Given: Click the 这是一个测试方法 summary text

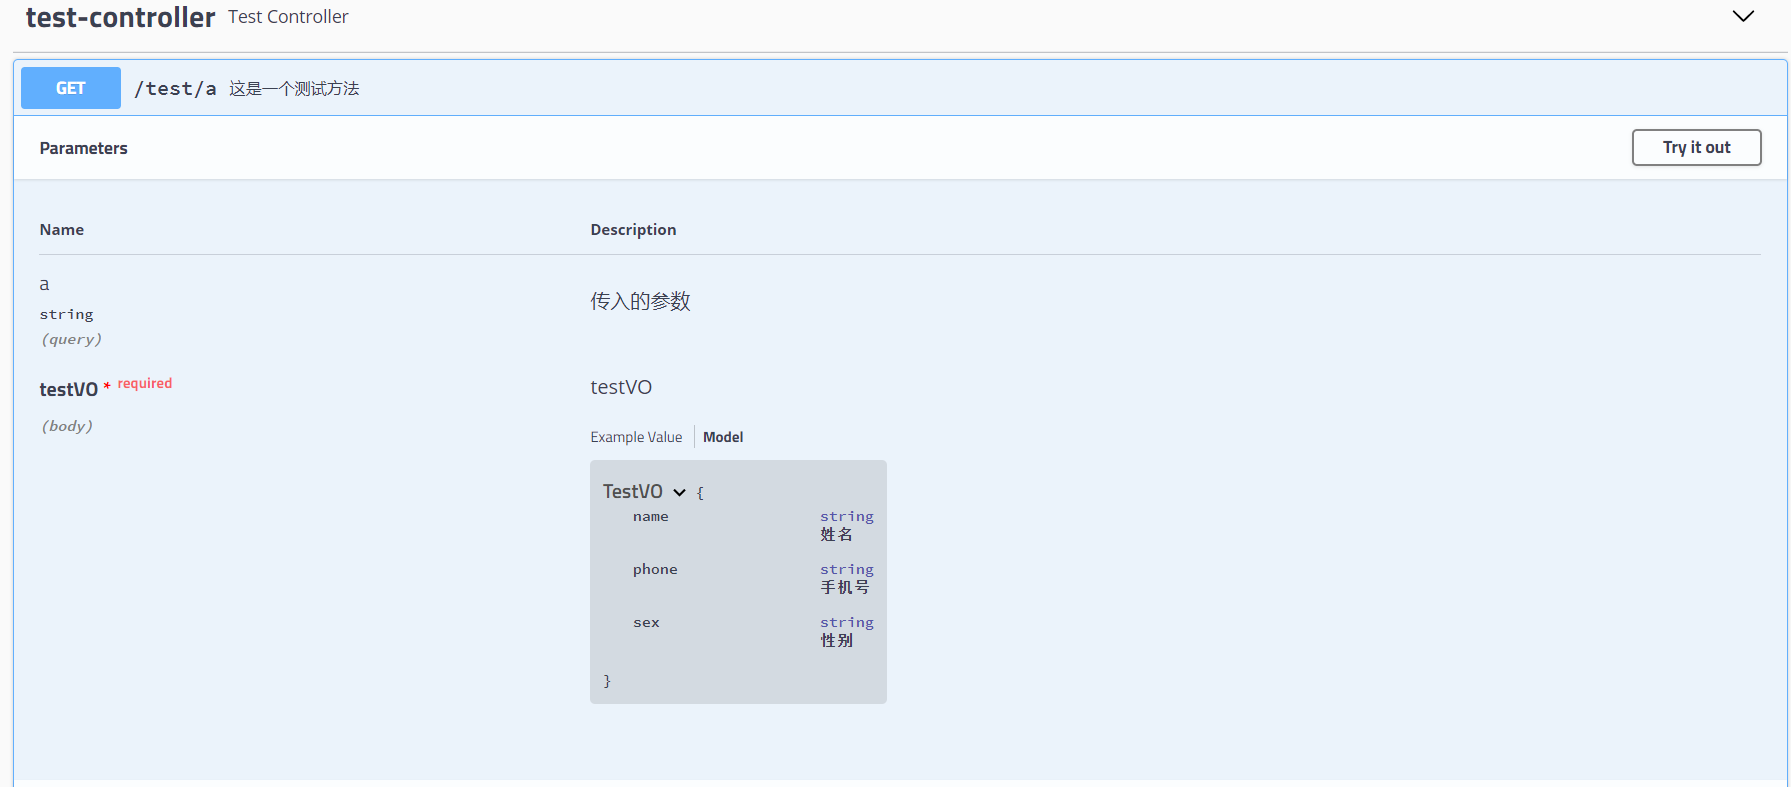Looking at the screenshot, I should click(294, 89).
